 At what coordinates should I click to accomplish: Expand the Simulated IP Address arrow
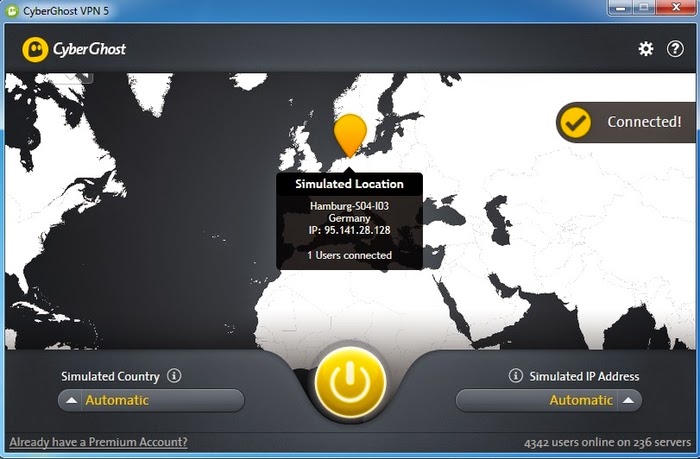pyautogui.click(x=629, y=401)
